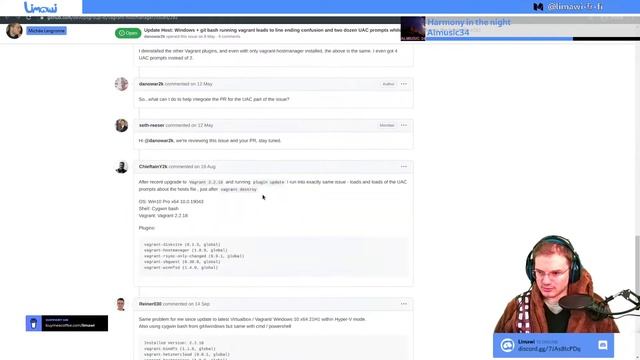Click the Member badge on seth-reeser's comment
The width and height of the screenshot is (640, 360).
tap(387, 125)
